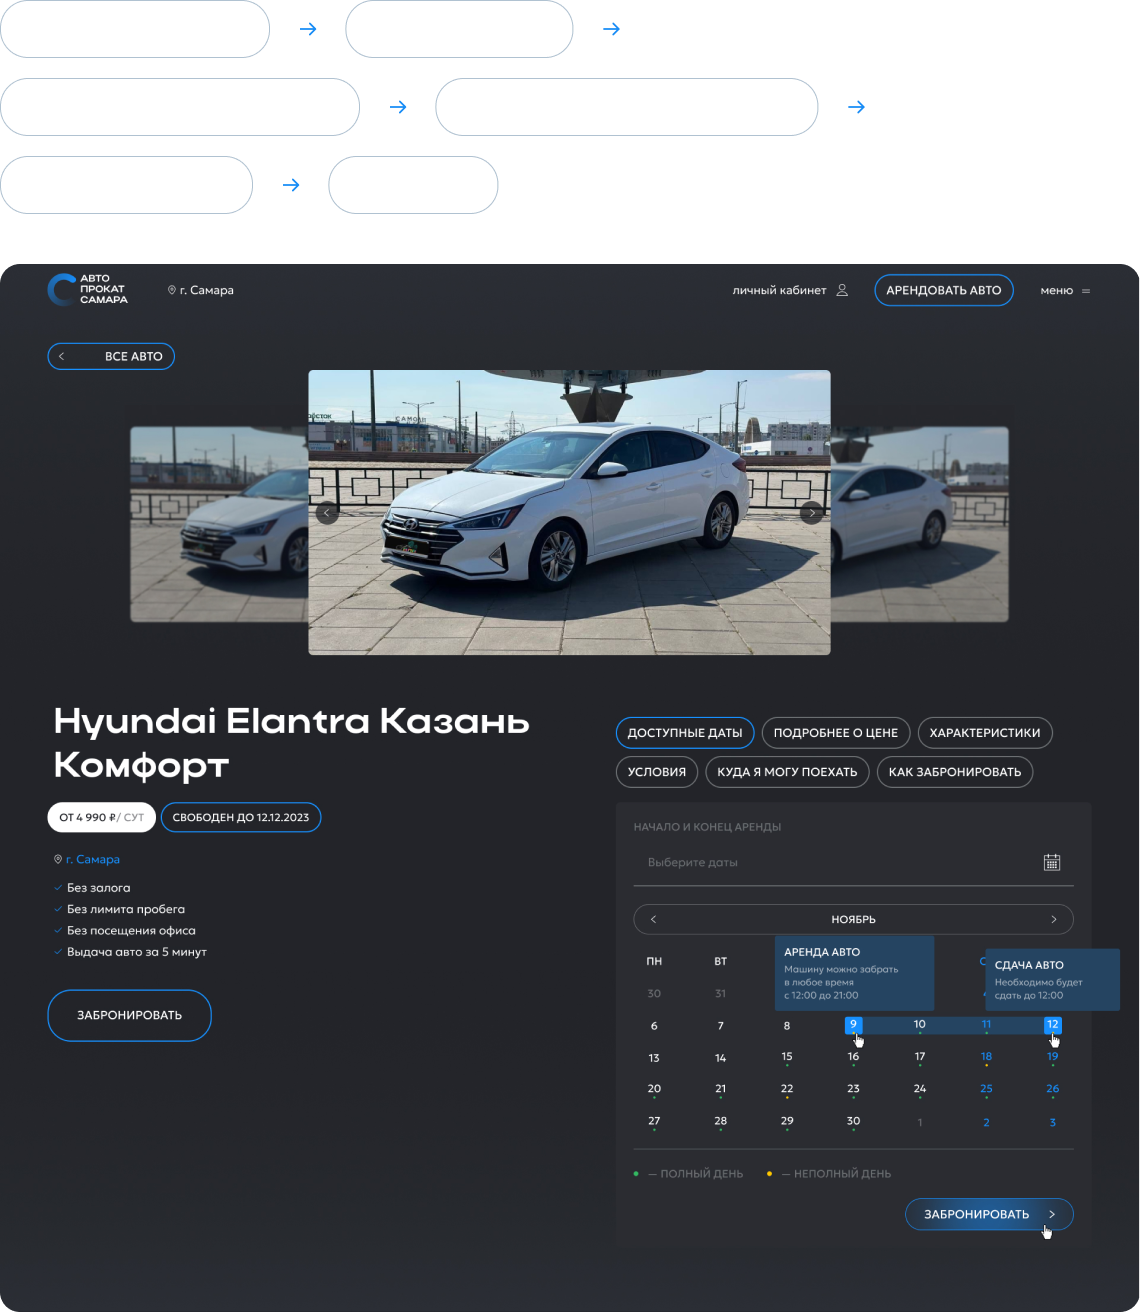1140x1312 pixels.
Task: Select day 11 in the calendar
Action: [x=986, y=1025]
